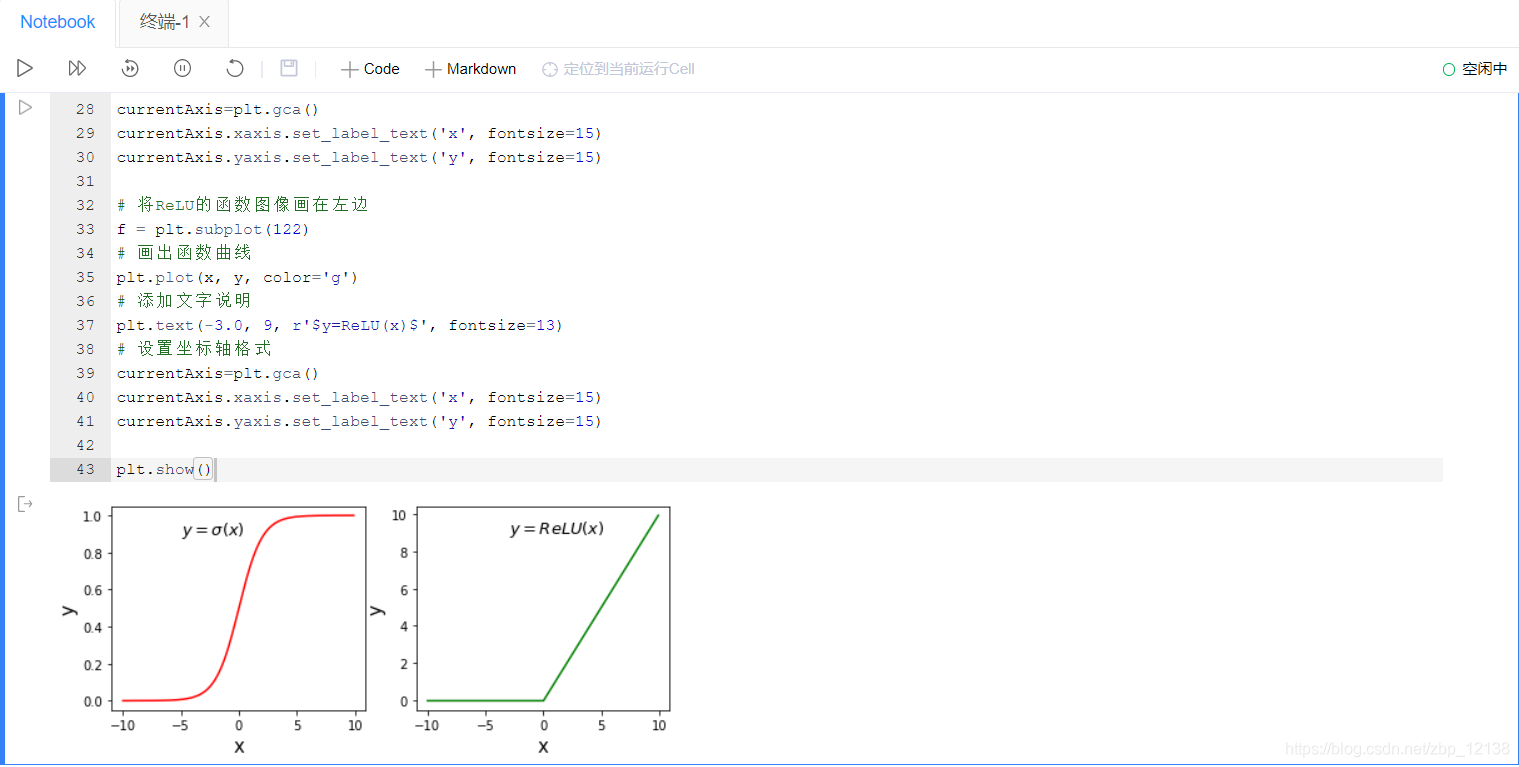
Task: Click line 41 yaxis.set_label_text code
Action: [360, 421]
